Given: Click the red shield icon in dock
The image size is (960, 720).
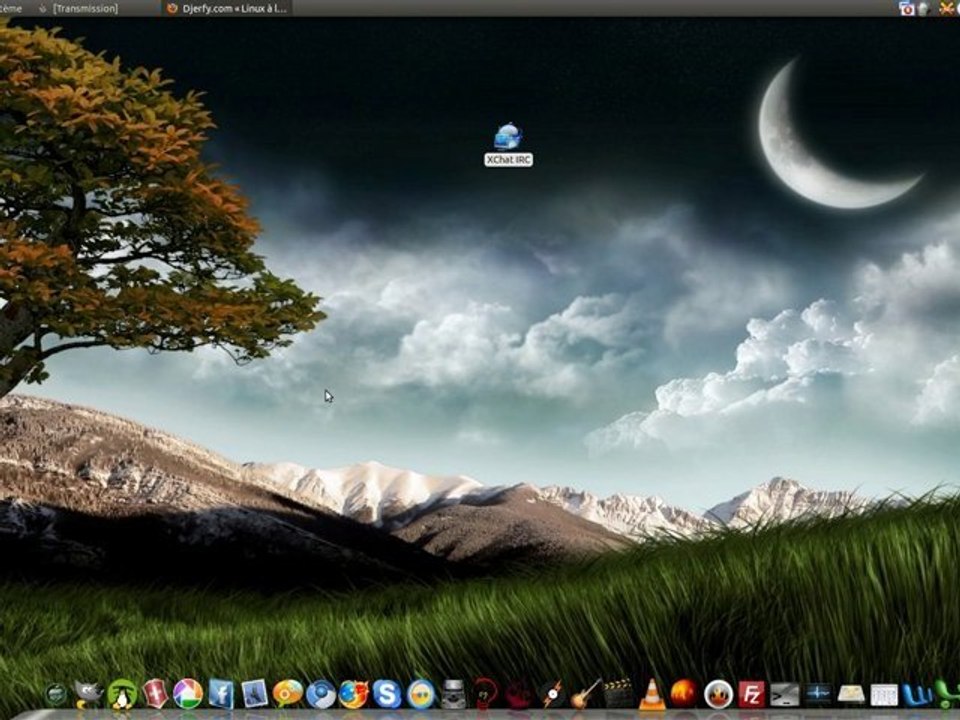Looking at the screenshot, I should pyautogui.click(x=154, y=693).
